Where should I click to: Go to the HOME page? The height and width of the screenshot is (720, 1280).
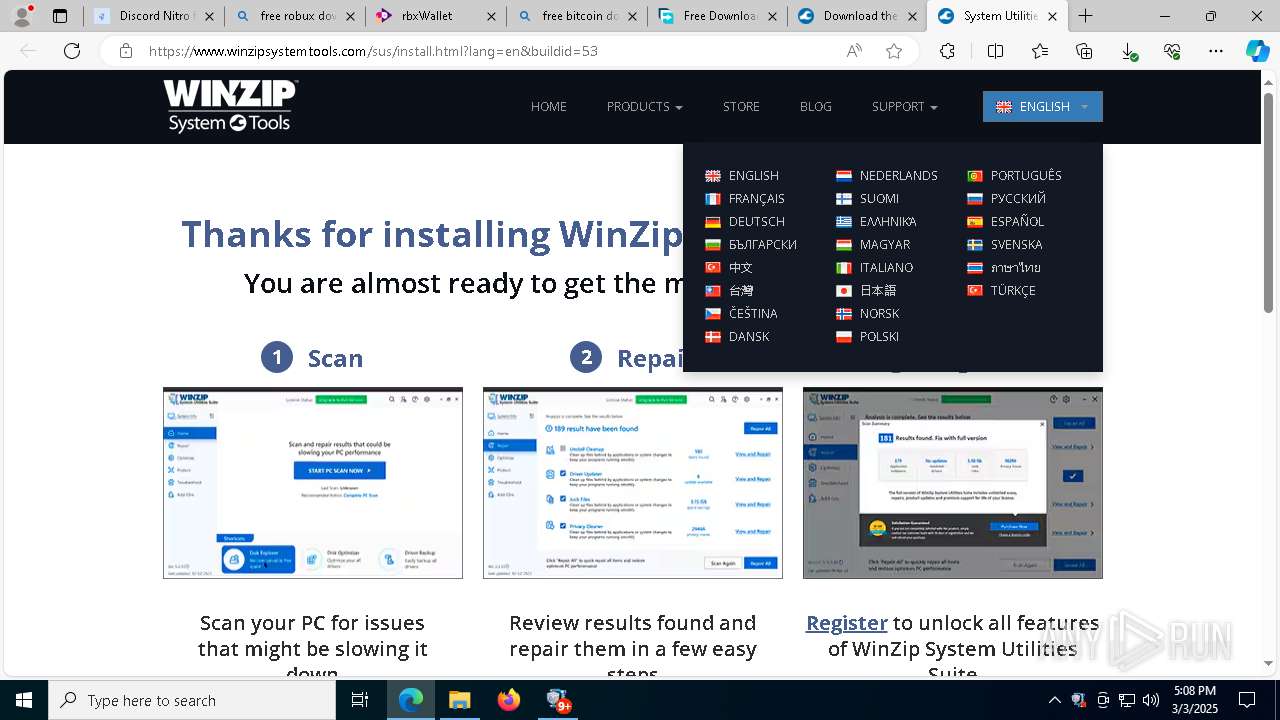click(x=549, y=106)
